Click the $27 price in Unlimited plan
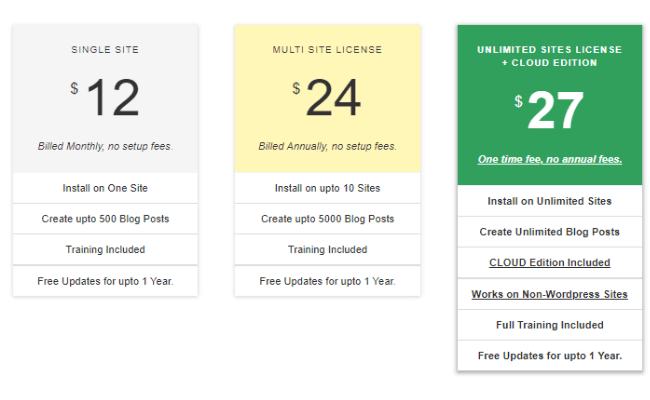Viewport: 650px width, 400px height. click(550, 110)
